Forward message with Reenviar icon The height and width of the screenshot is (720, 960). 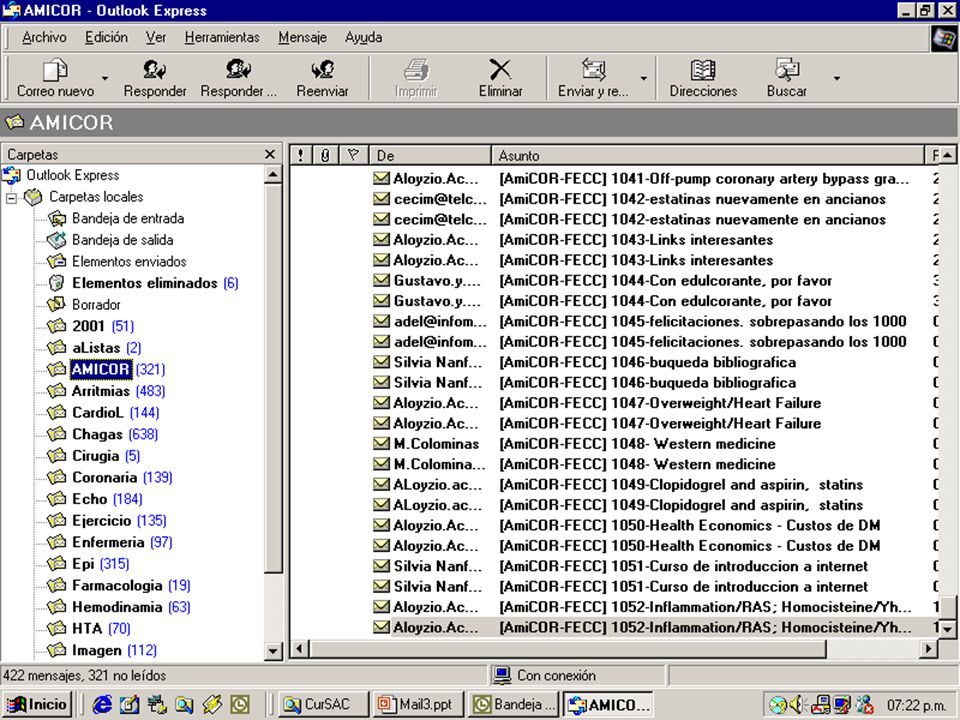click(322, 70)
